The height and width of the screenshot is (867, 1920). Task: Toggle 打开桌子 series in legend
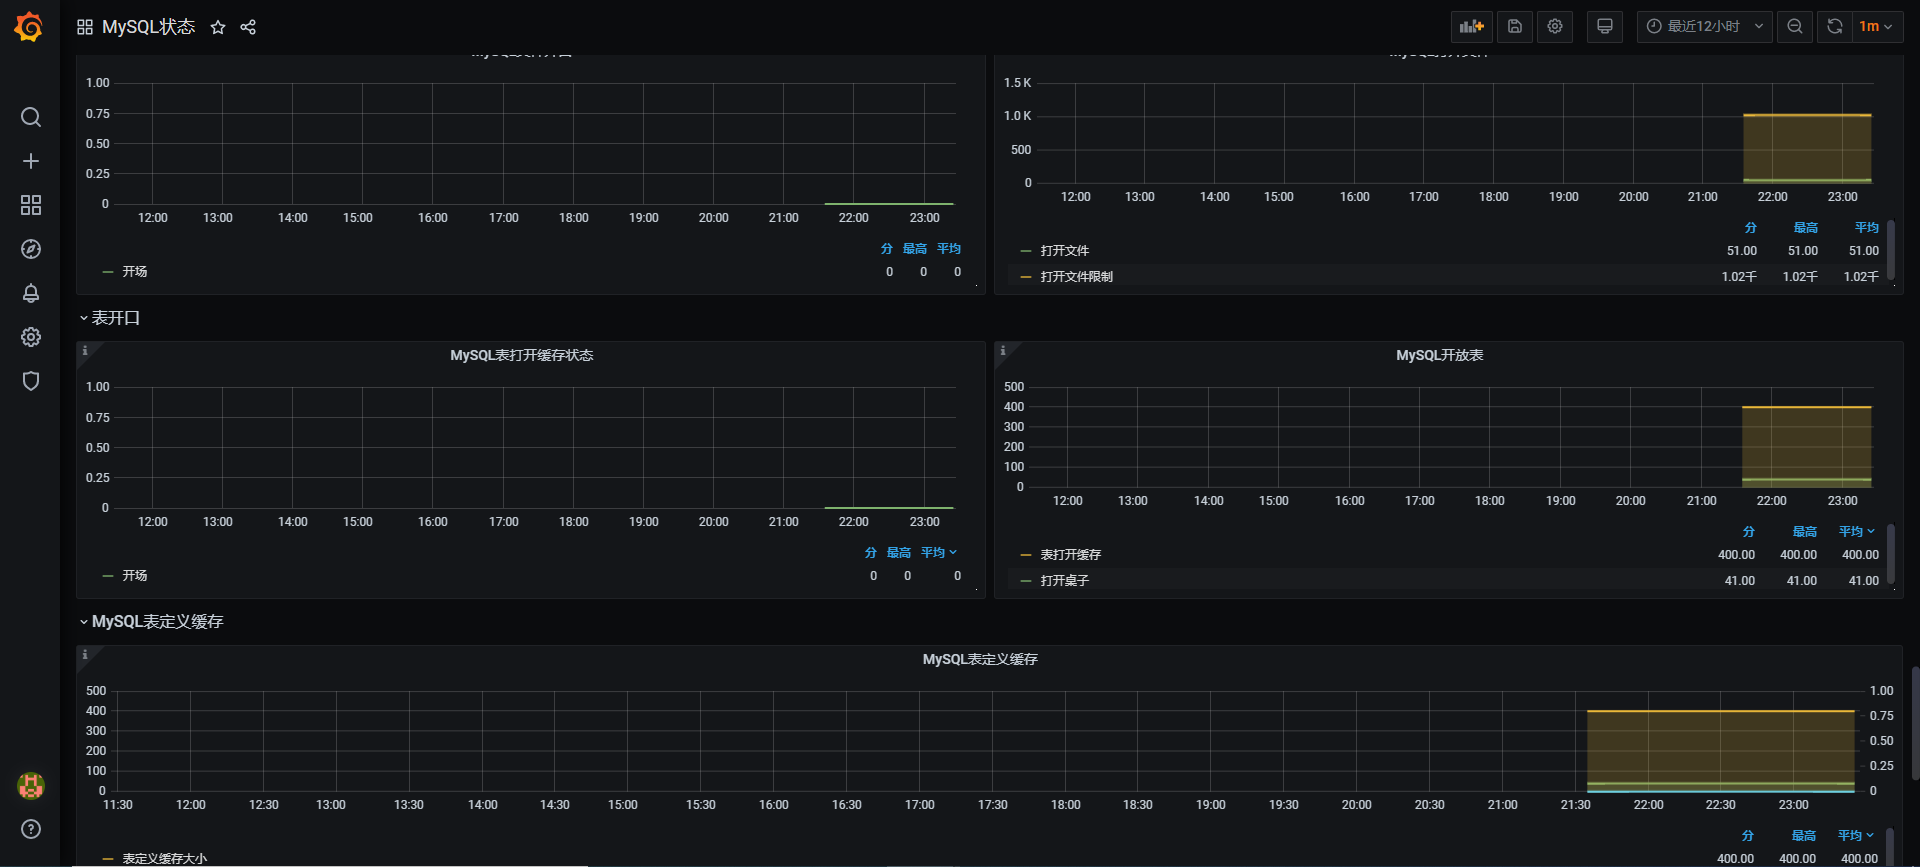(x=1064, y=581)
